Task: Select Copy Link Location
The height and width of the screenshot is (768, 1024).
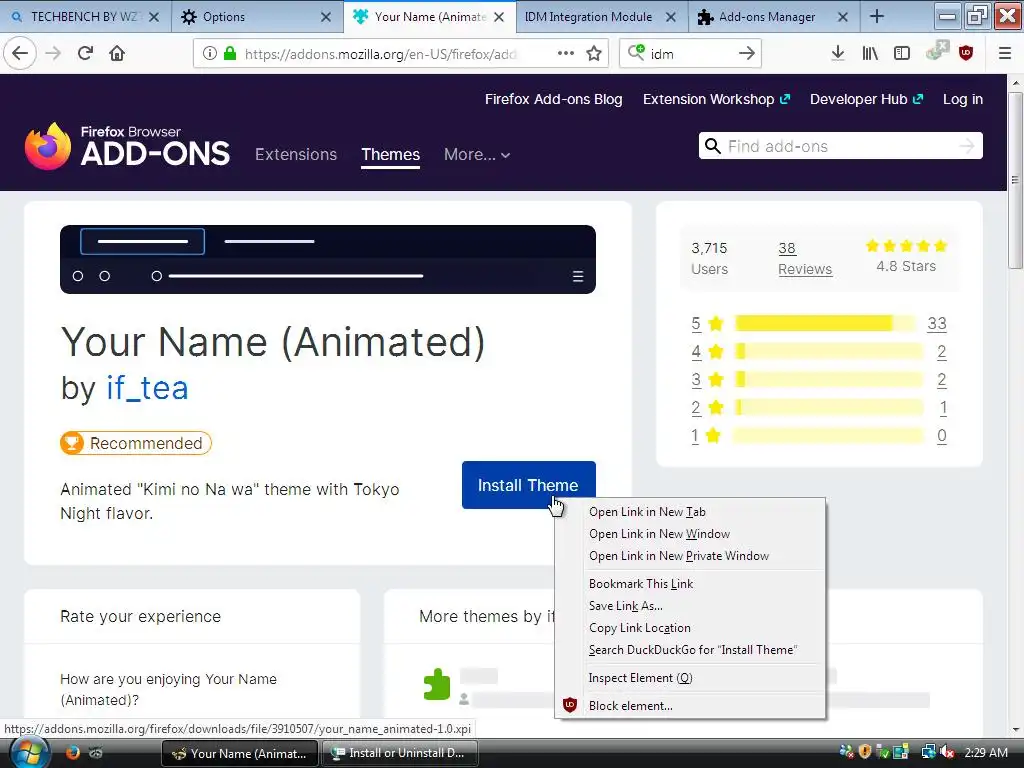Action: tap(690, 628)
